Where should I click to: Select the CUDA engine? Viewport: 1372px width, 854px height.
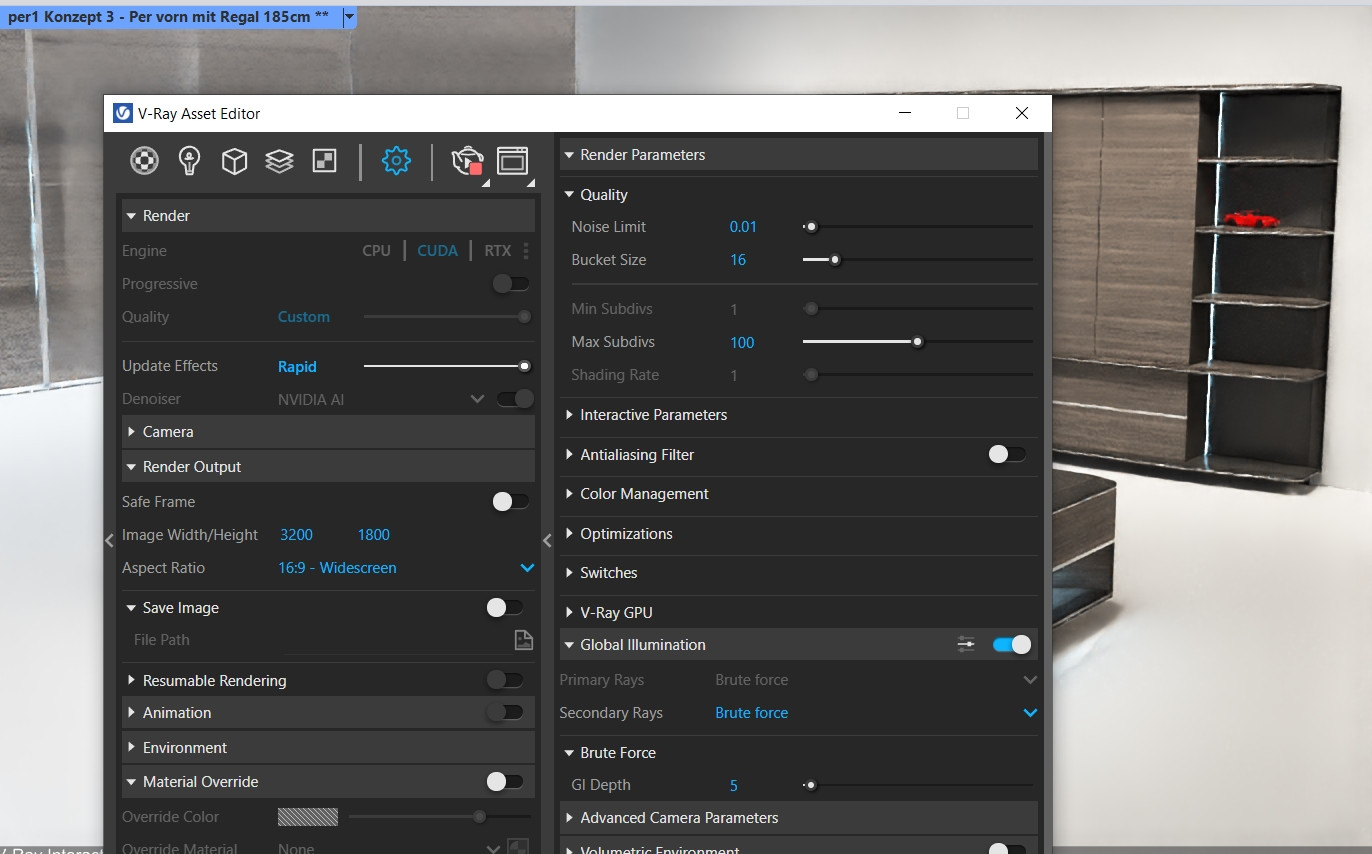437,251
